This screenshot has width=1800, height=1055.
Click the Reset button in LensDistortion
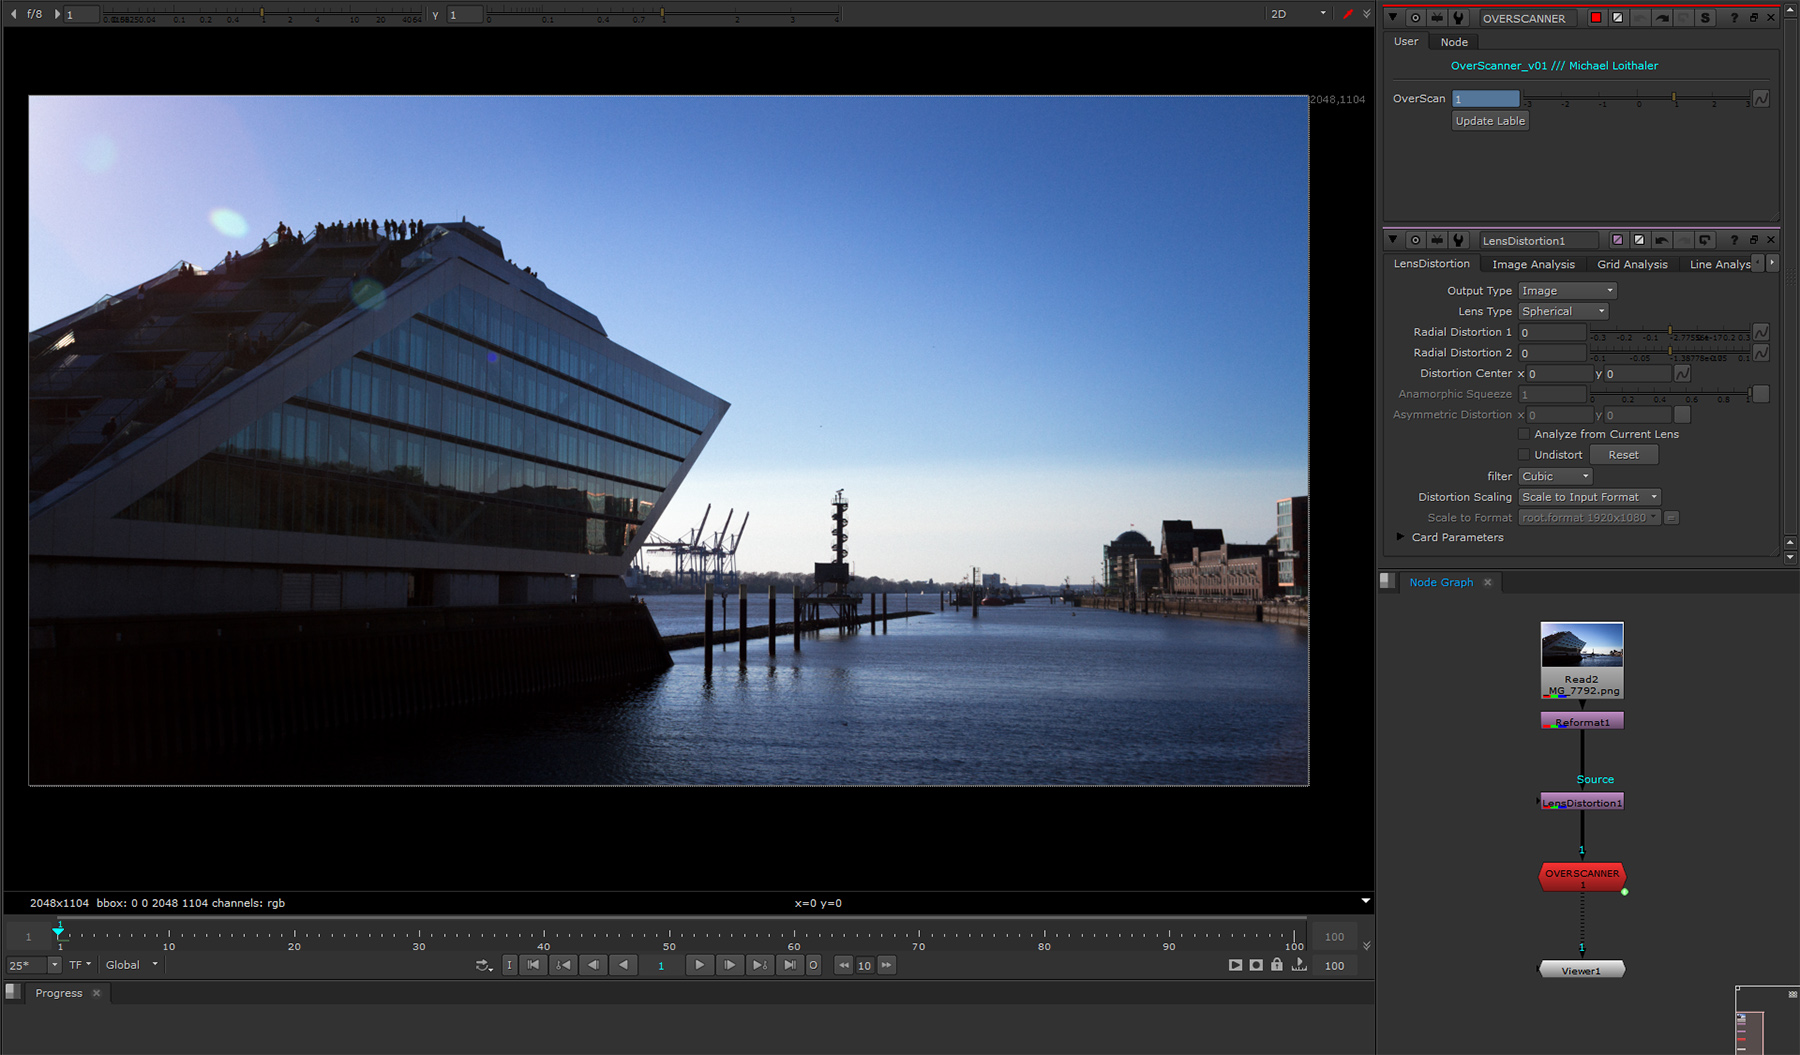(1623, 455)
